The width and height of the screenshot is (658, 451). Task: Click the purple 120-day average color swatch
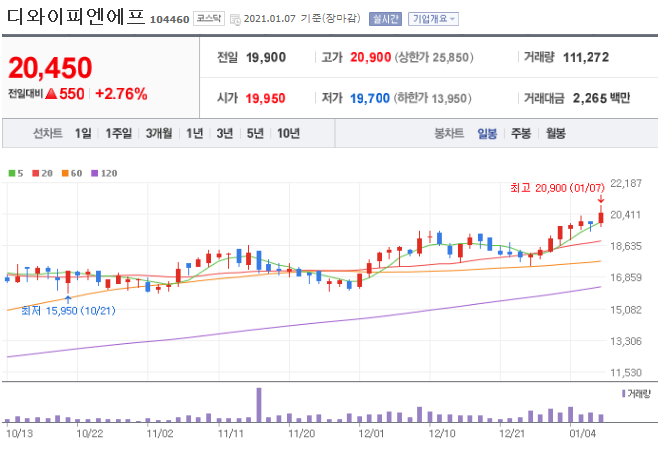(x=94, y=173)
